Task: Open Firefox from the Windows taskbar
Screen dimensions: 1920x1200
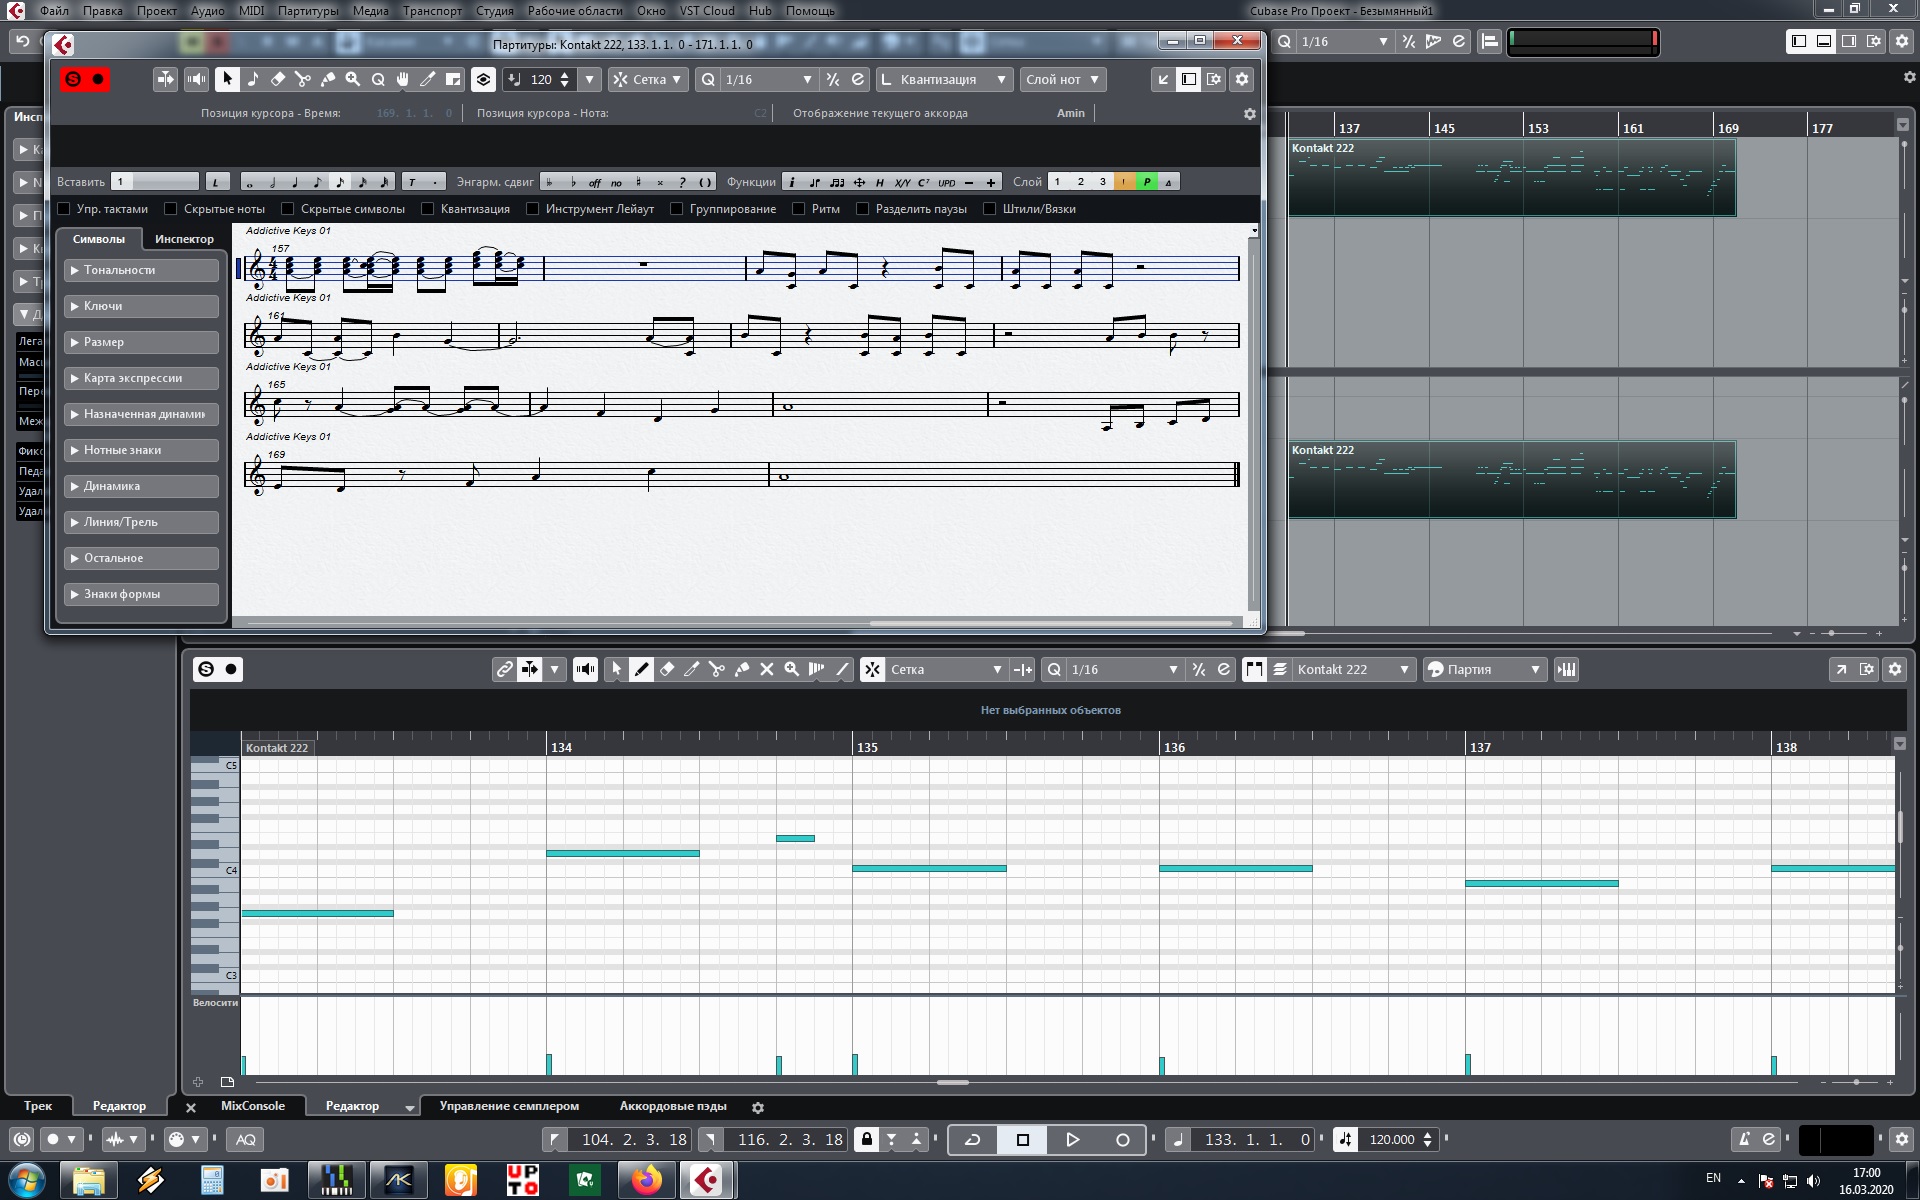Action: pyautogui.click(x=647, y=1180)
